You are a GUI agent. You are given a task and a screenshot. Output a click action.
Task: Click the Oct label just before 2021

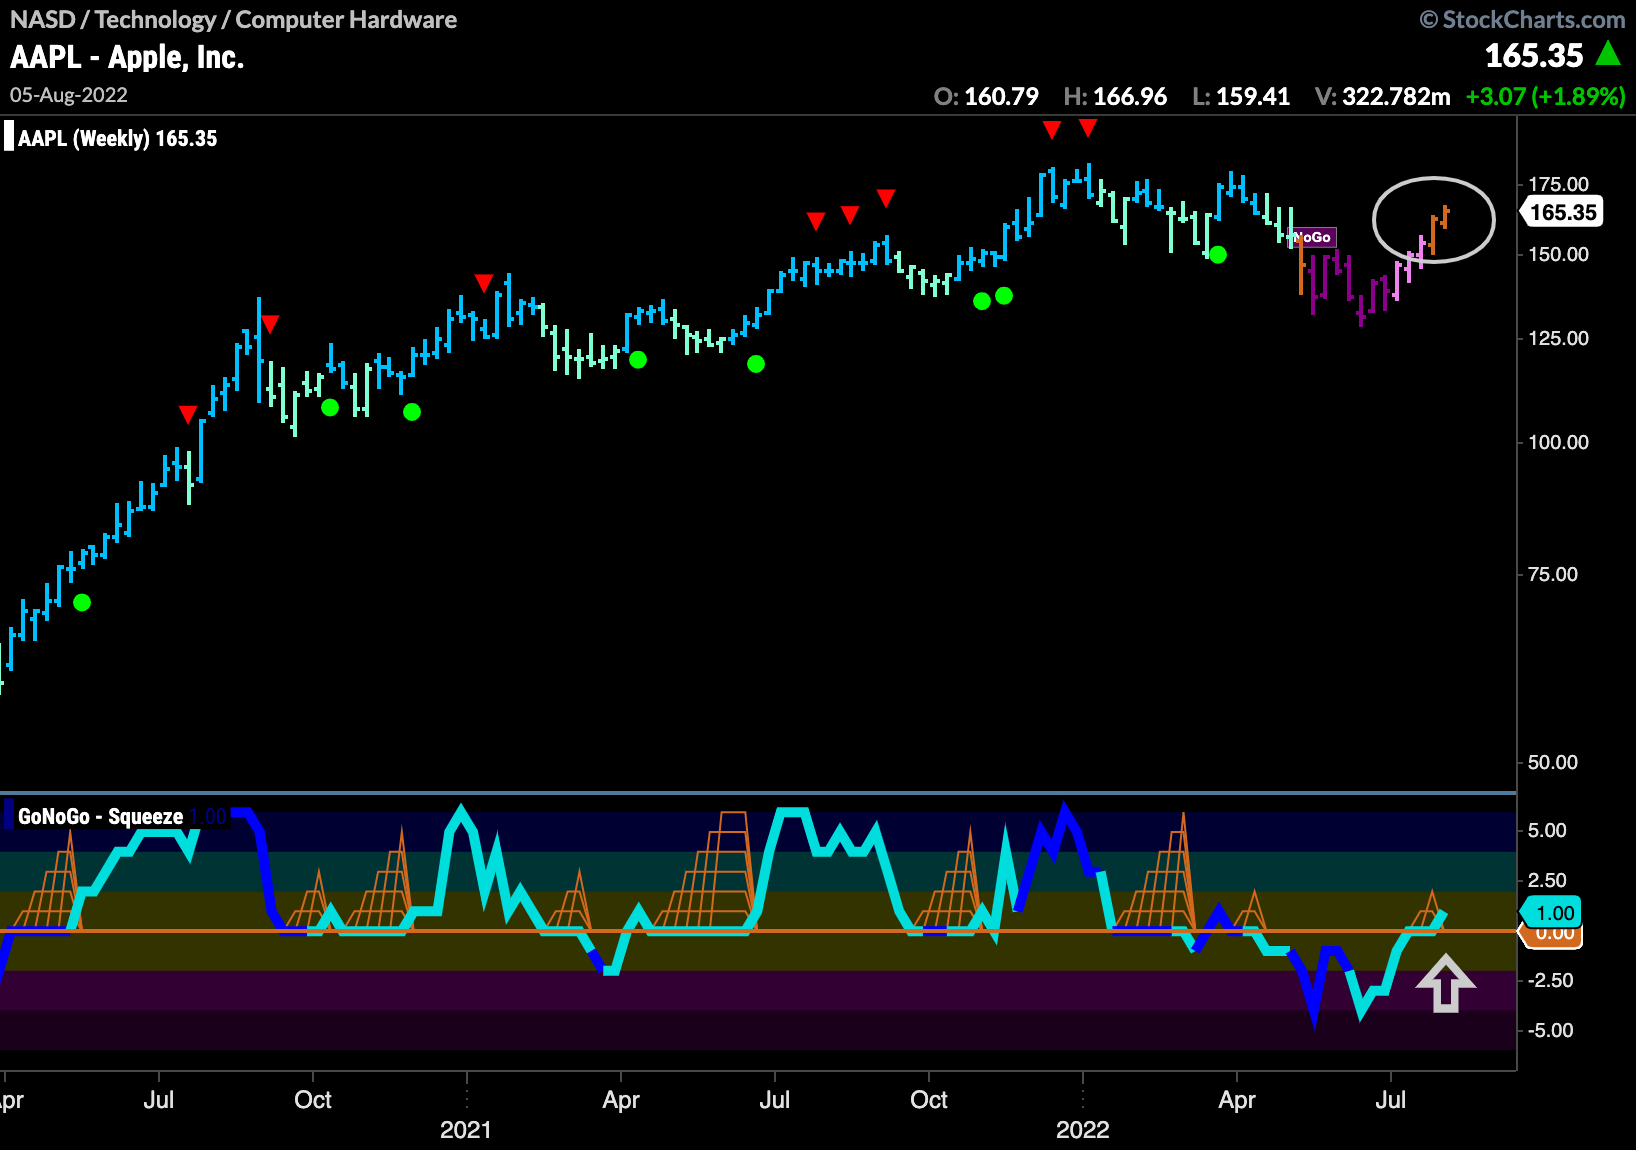pyautogui.click(x=313, y=1100)
